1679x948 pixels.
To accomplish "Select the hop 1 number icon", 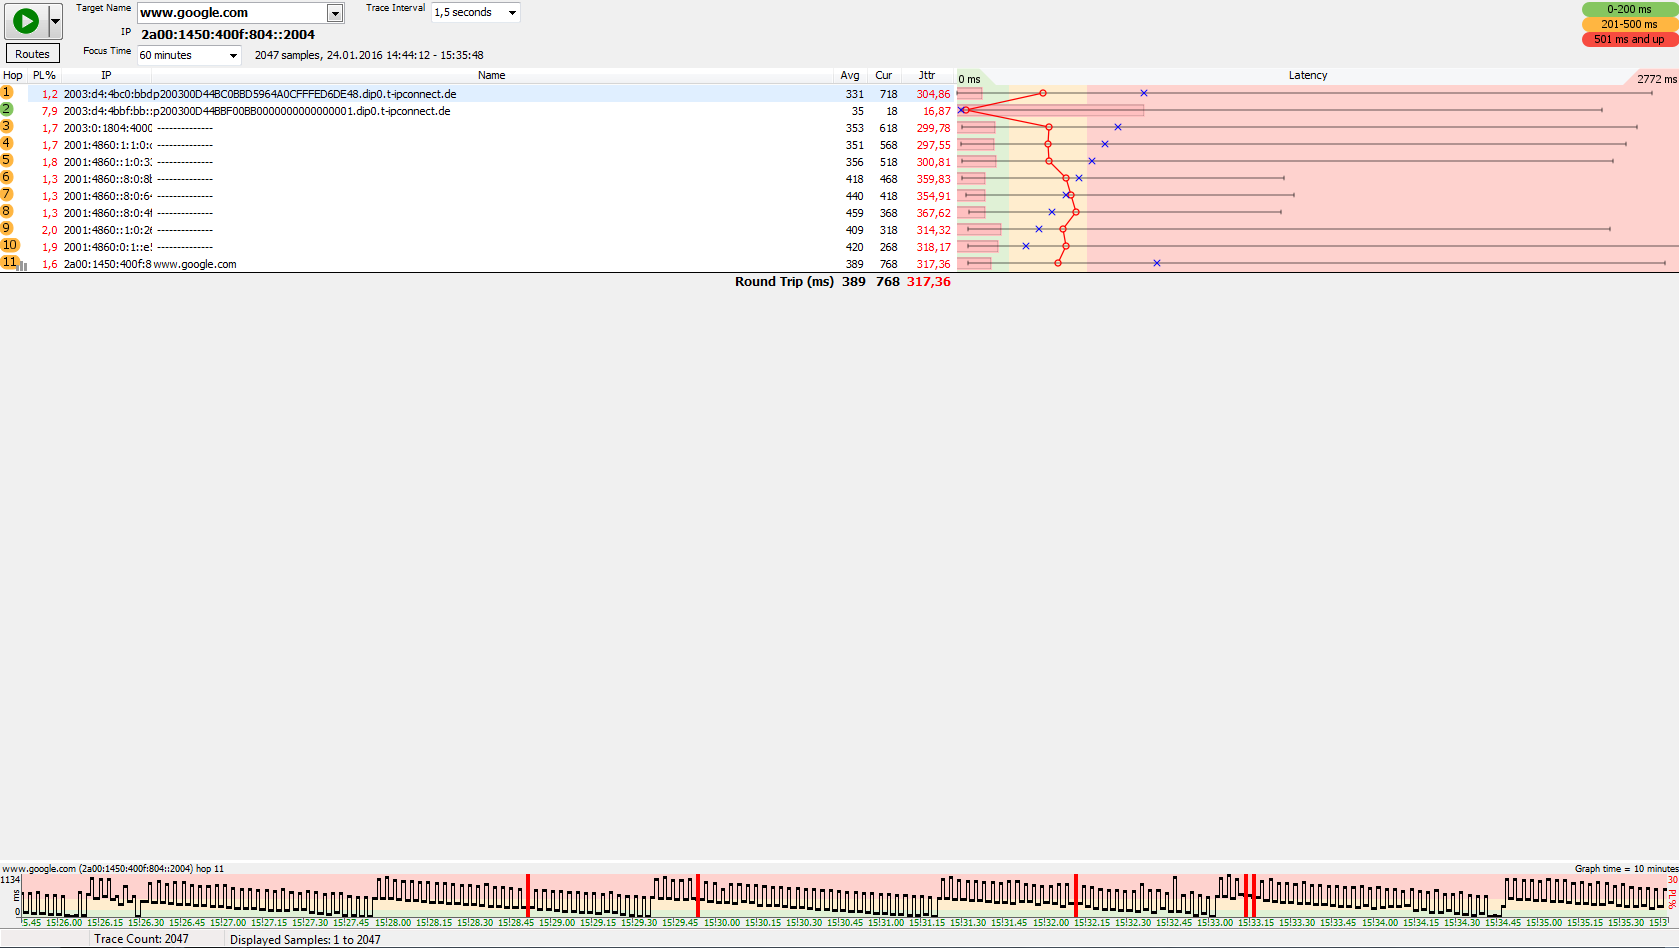I will pyautogui.click(x=7, y=93).
